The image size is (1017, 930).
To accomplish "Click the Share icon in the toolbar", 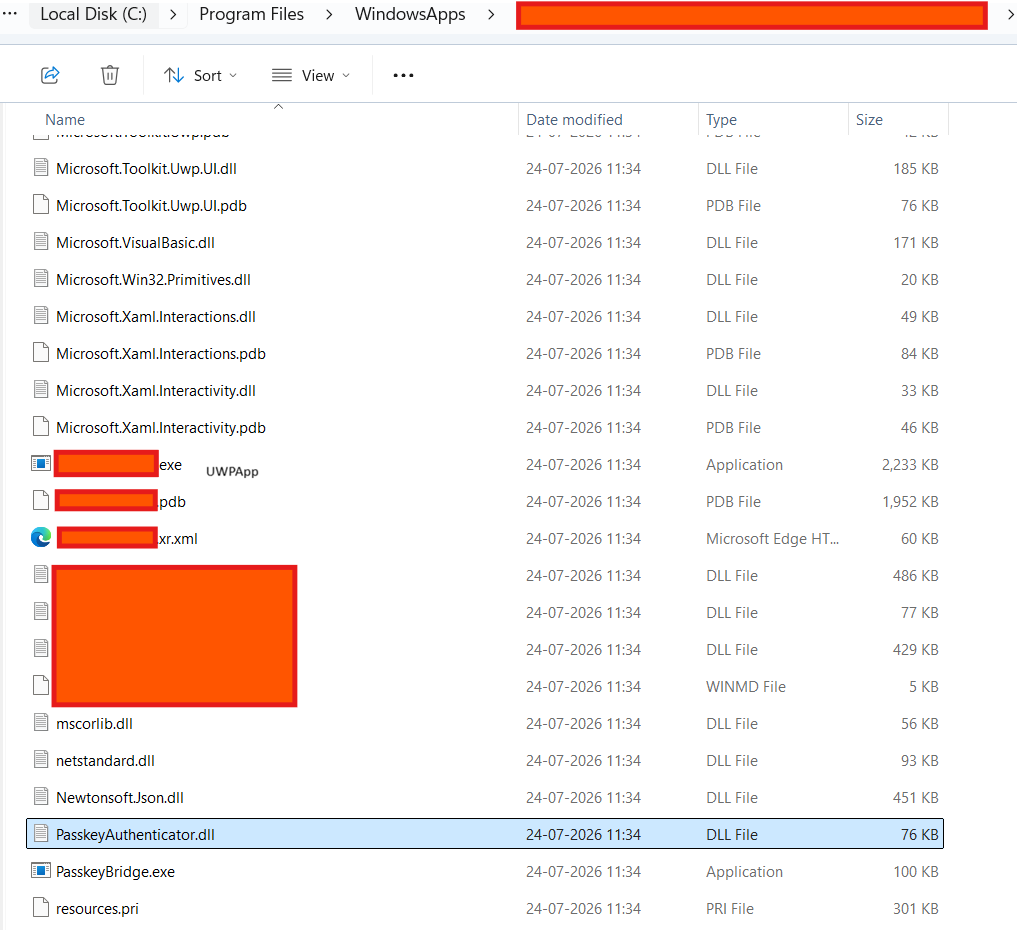I will point(50,75).
